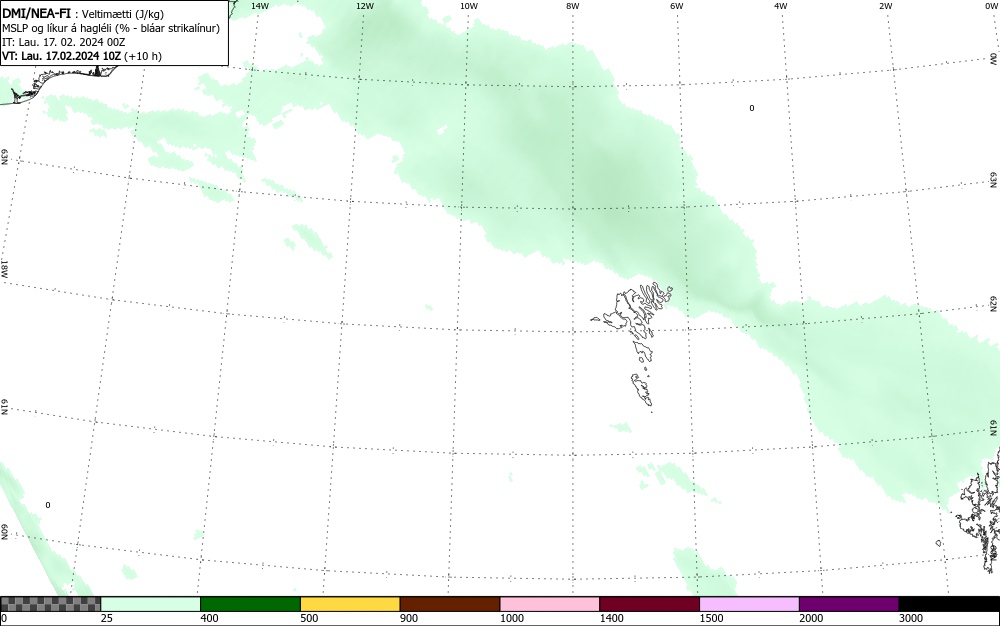Click the legend value 1000
This screenshot has width=1000, height=626.
point(511,618)
